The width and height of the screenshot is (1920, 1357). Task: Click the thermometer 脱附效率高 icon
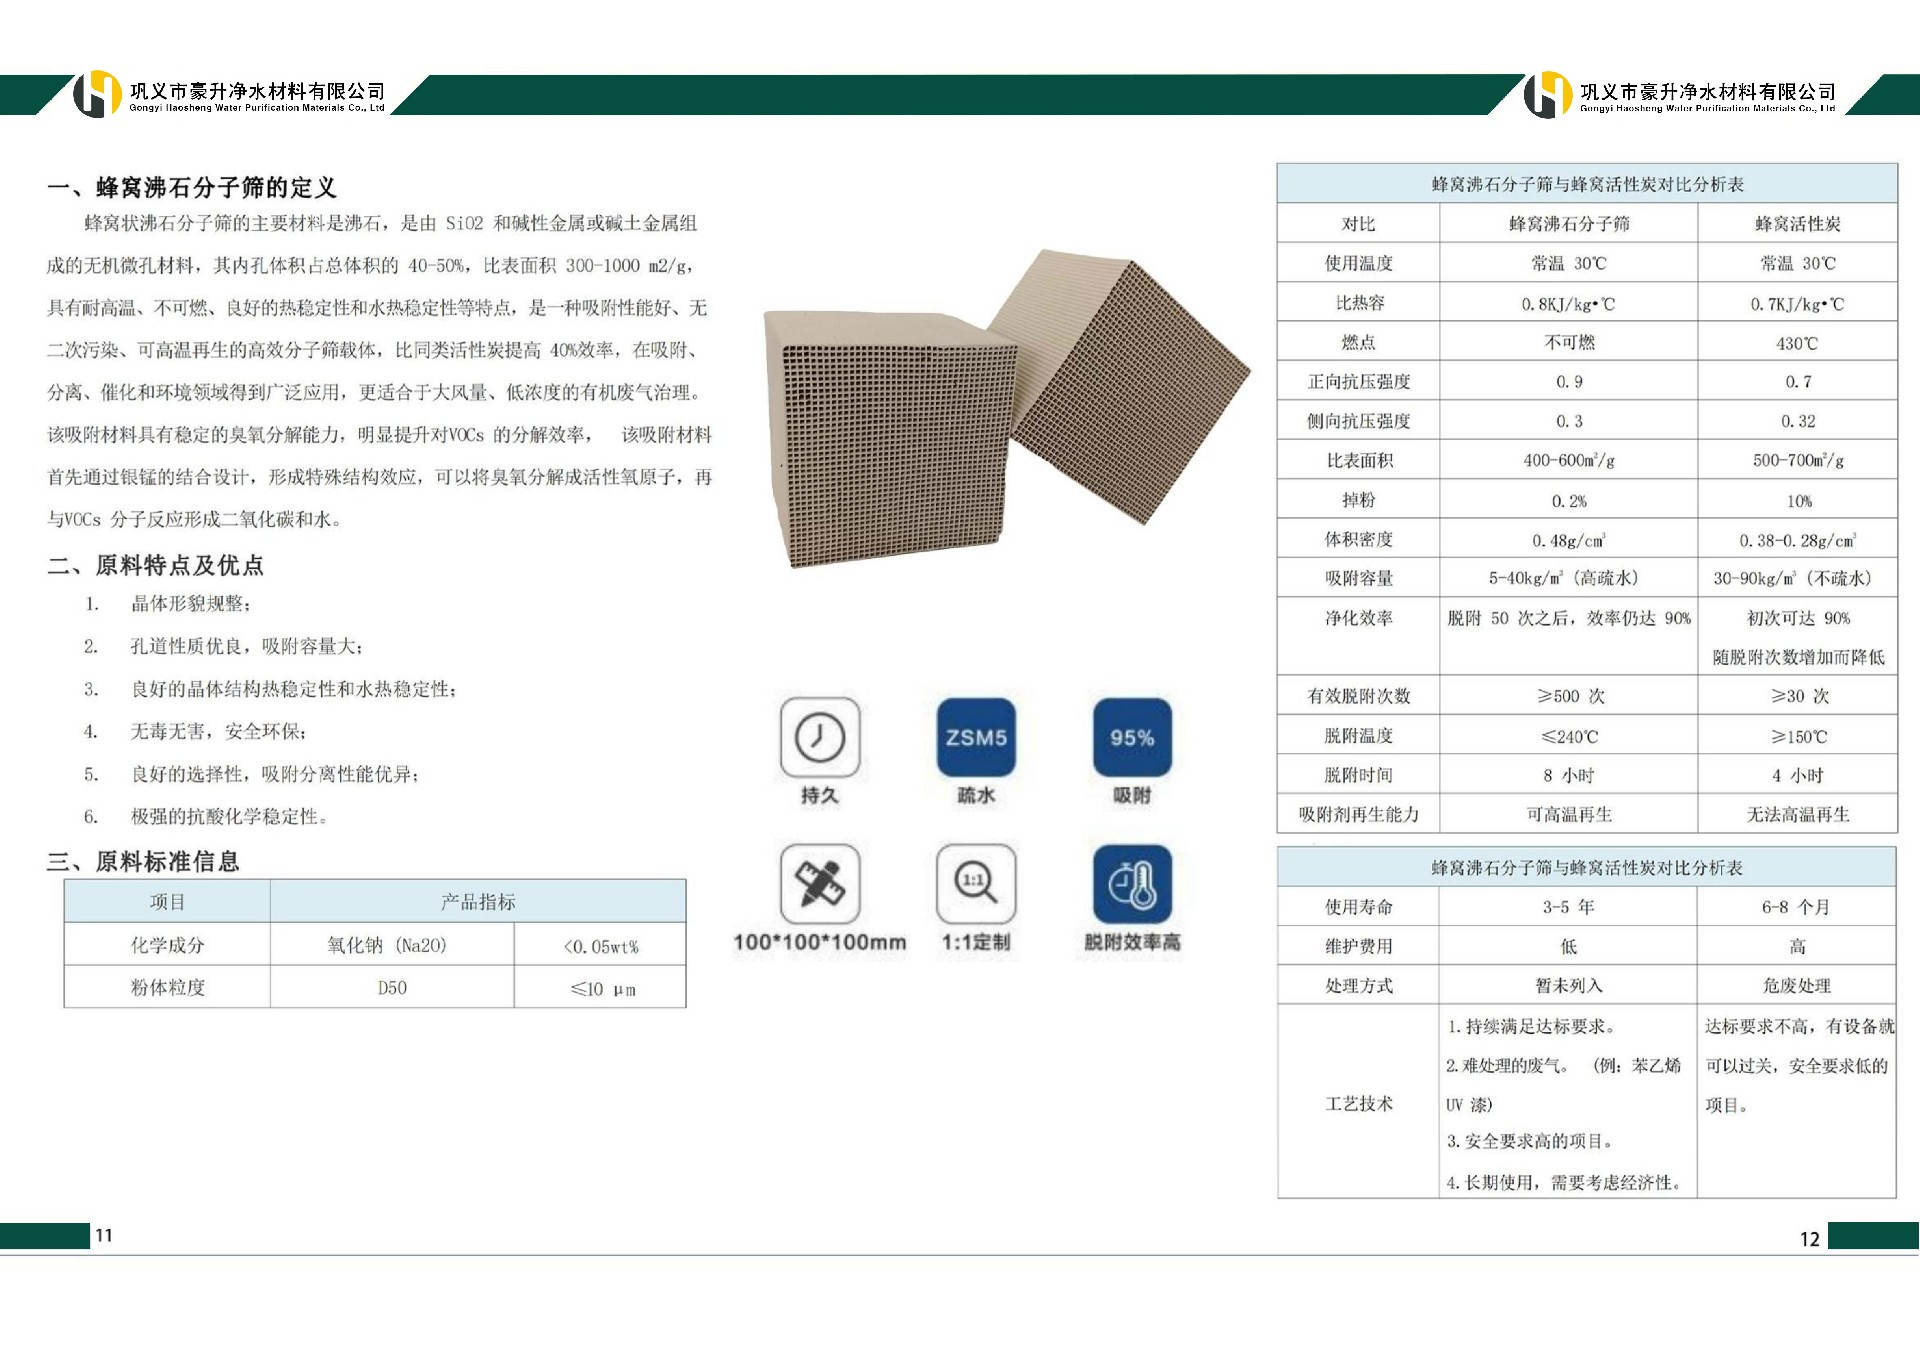(1131, 884)
